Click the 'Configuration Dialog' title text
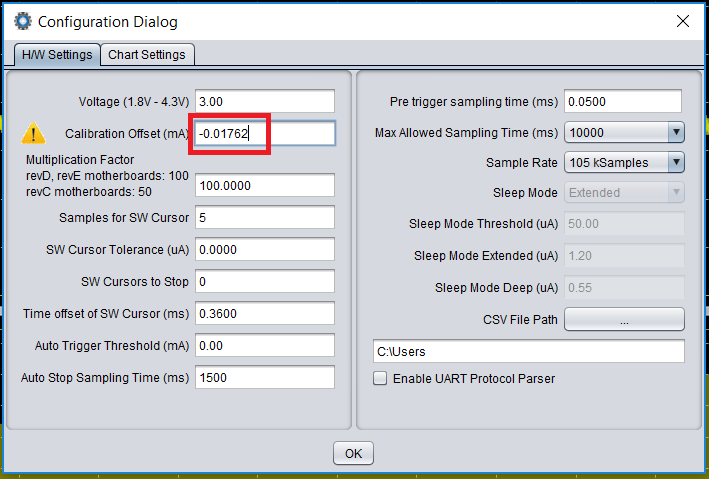Screen dimensions: 709x479 click(x=108, y=22)
